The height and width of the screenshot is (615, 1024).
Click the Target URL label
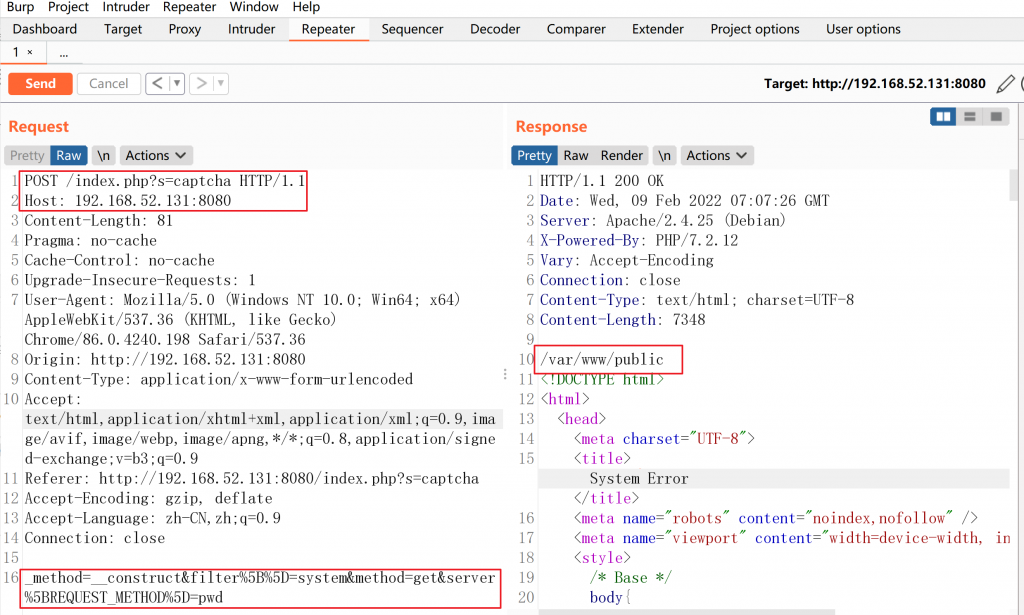tap(874, 84)
